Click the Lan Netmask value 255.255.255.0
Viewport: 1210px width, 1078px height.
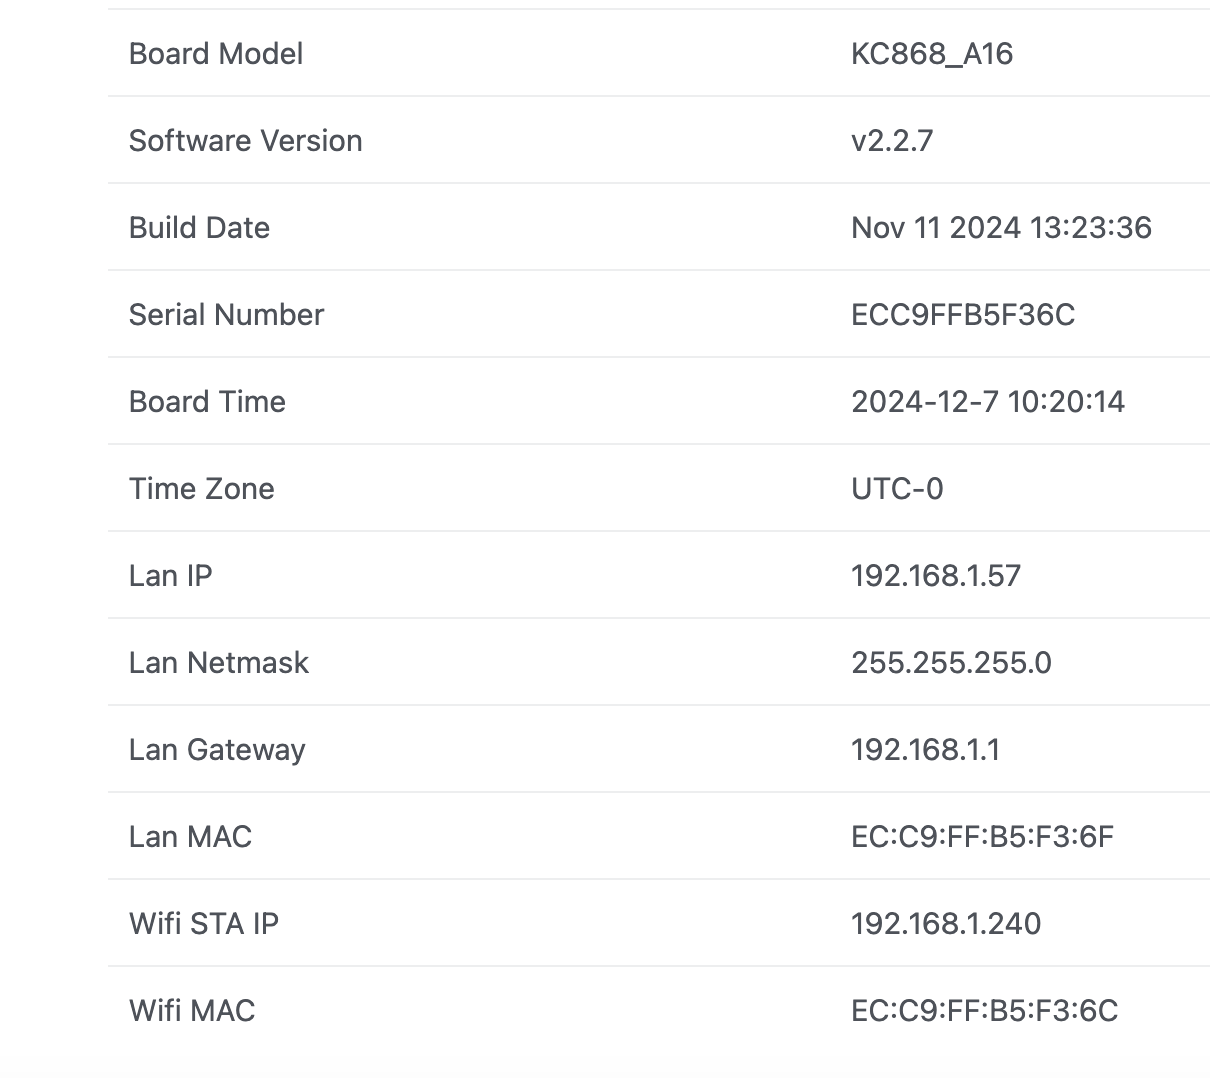click(x=950, y=663)
